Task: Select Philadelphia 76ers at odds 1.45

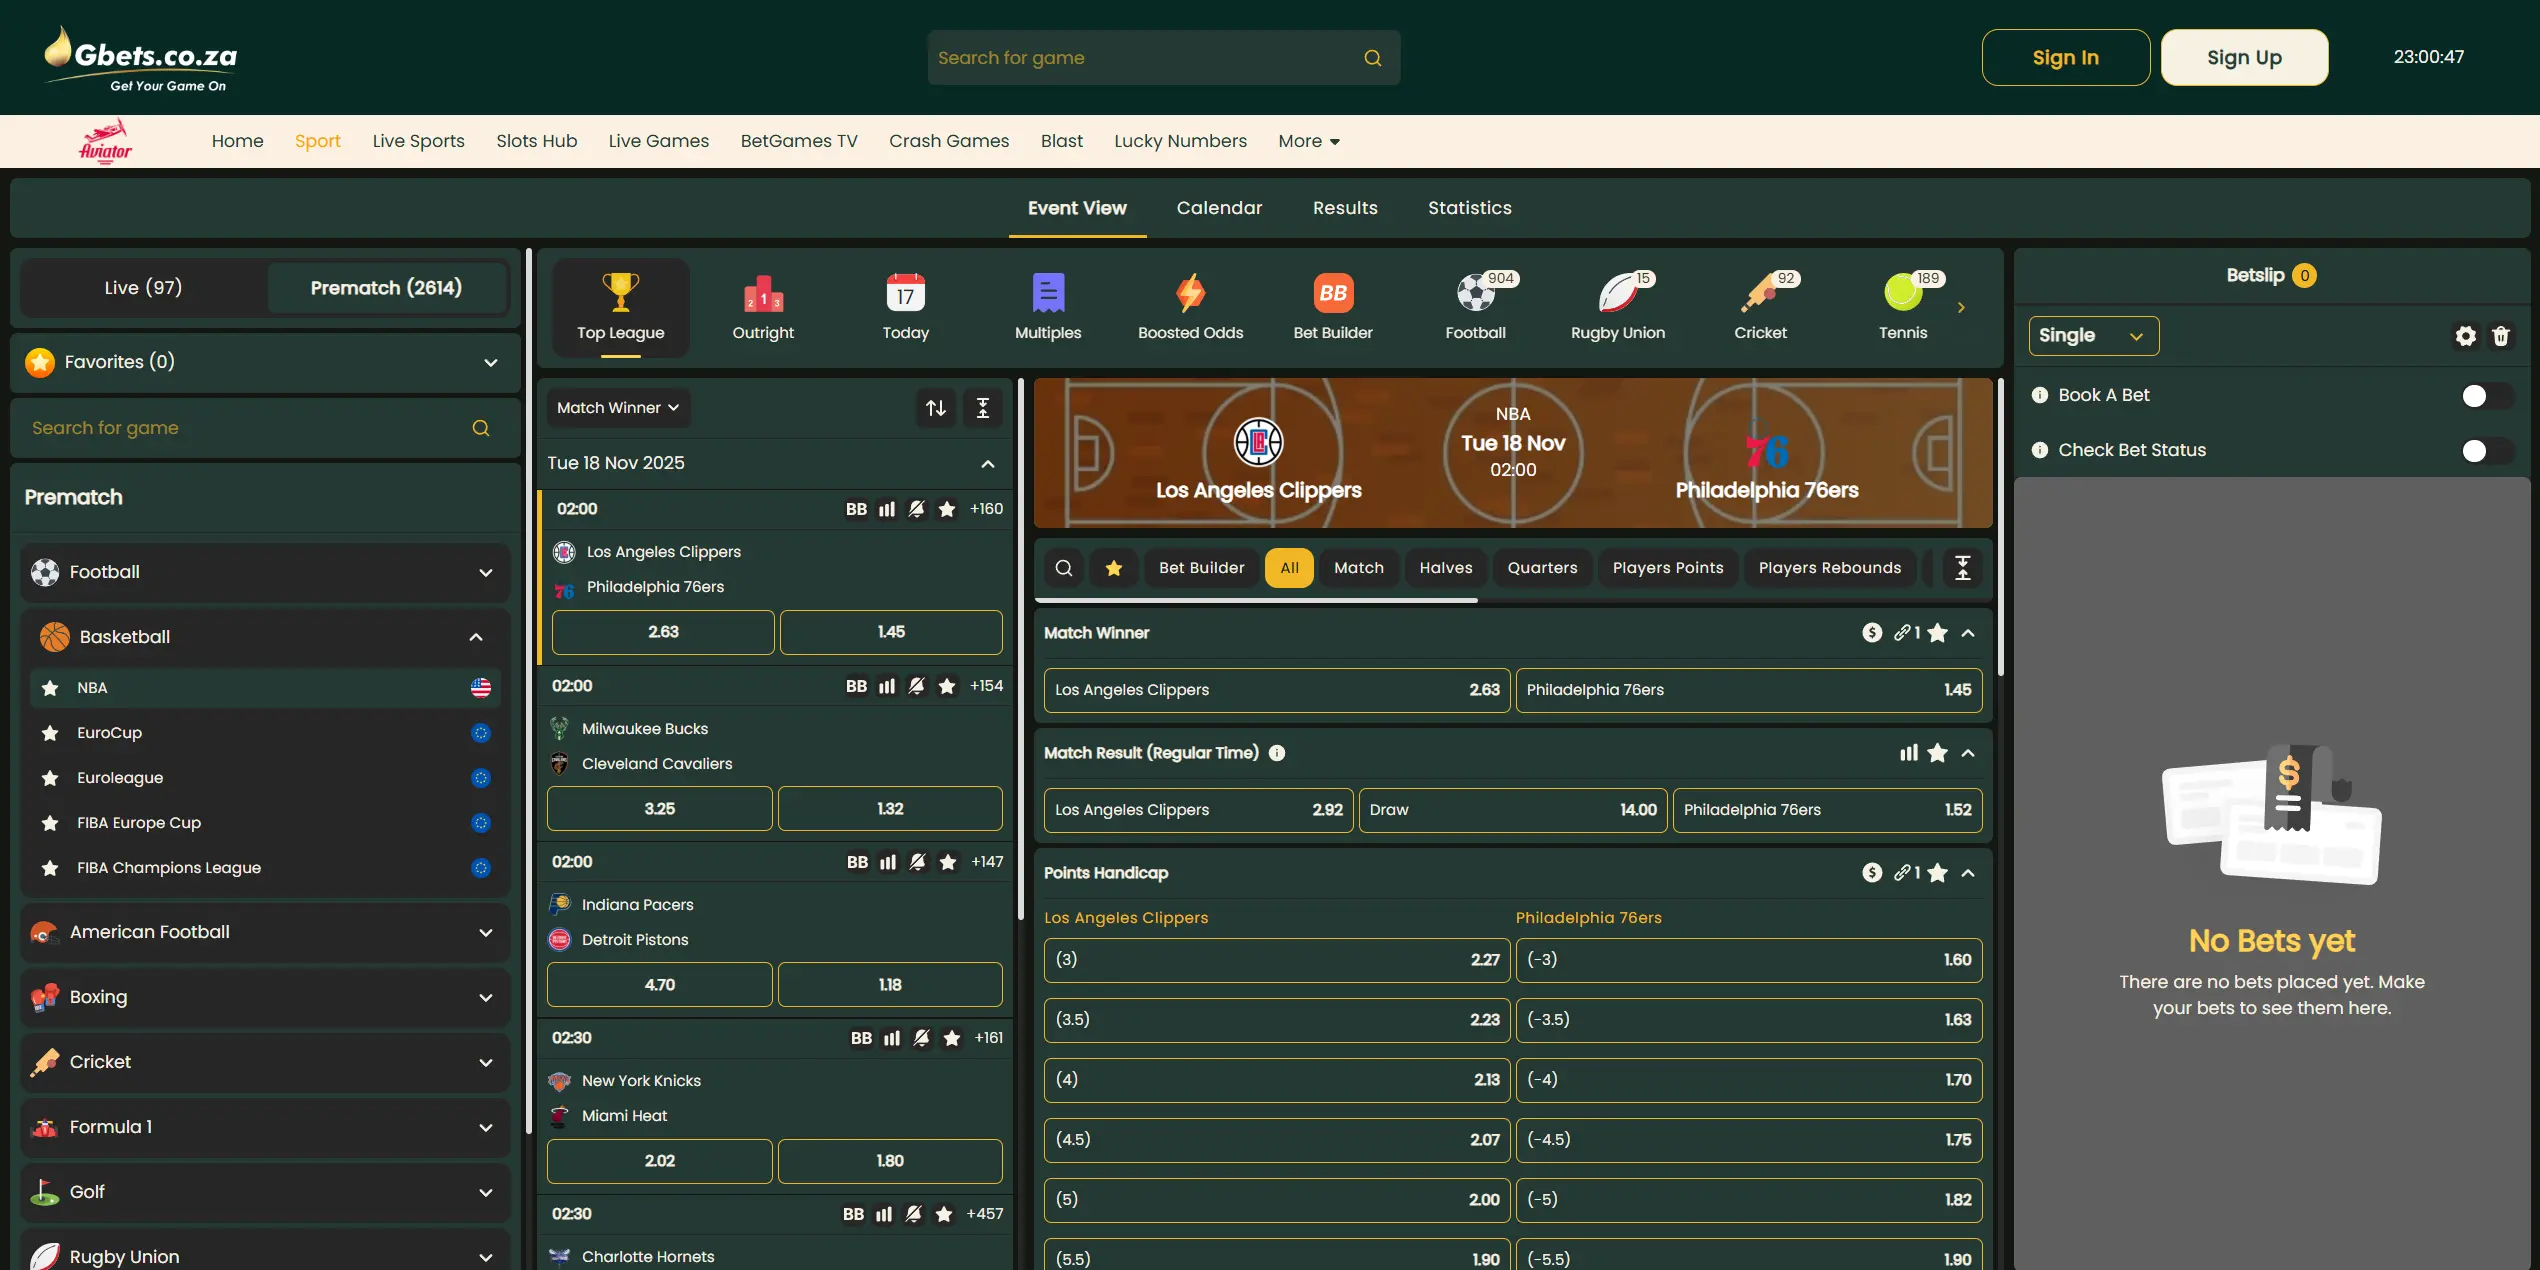Action: tap(1748, 690)
